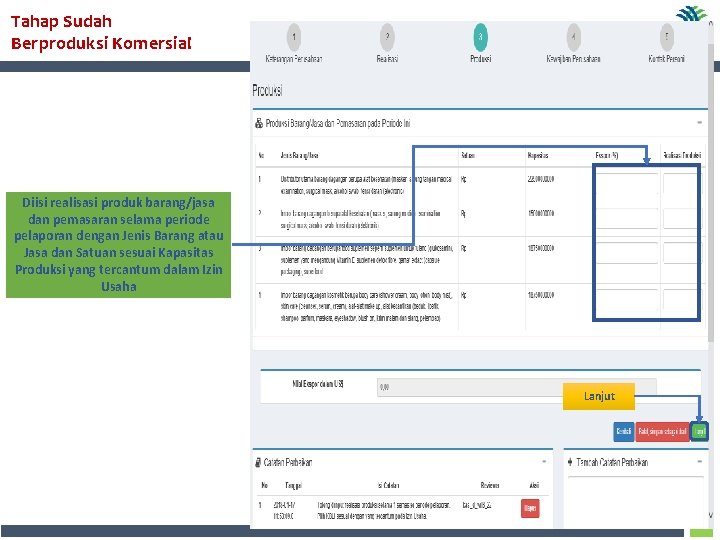Go to step 2 Realisasi circle
This screenshot has width=720, height=540.
tap(387, 37)
